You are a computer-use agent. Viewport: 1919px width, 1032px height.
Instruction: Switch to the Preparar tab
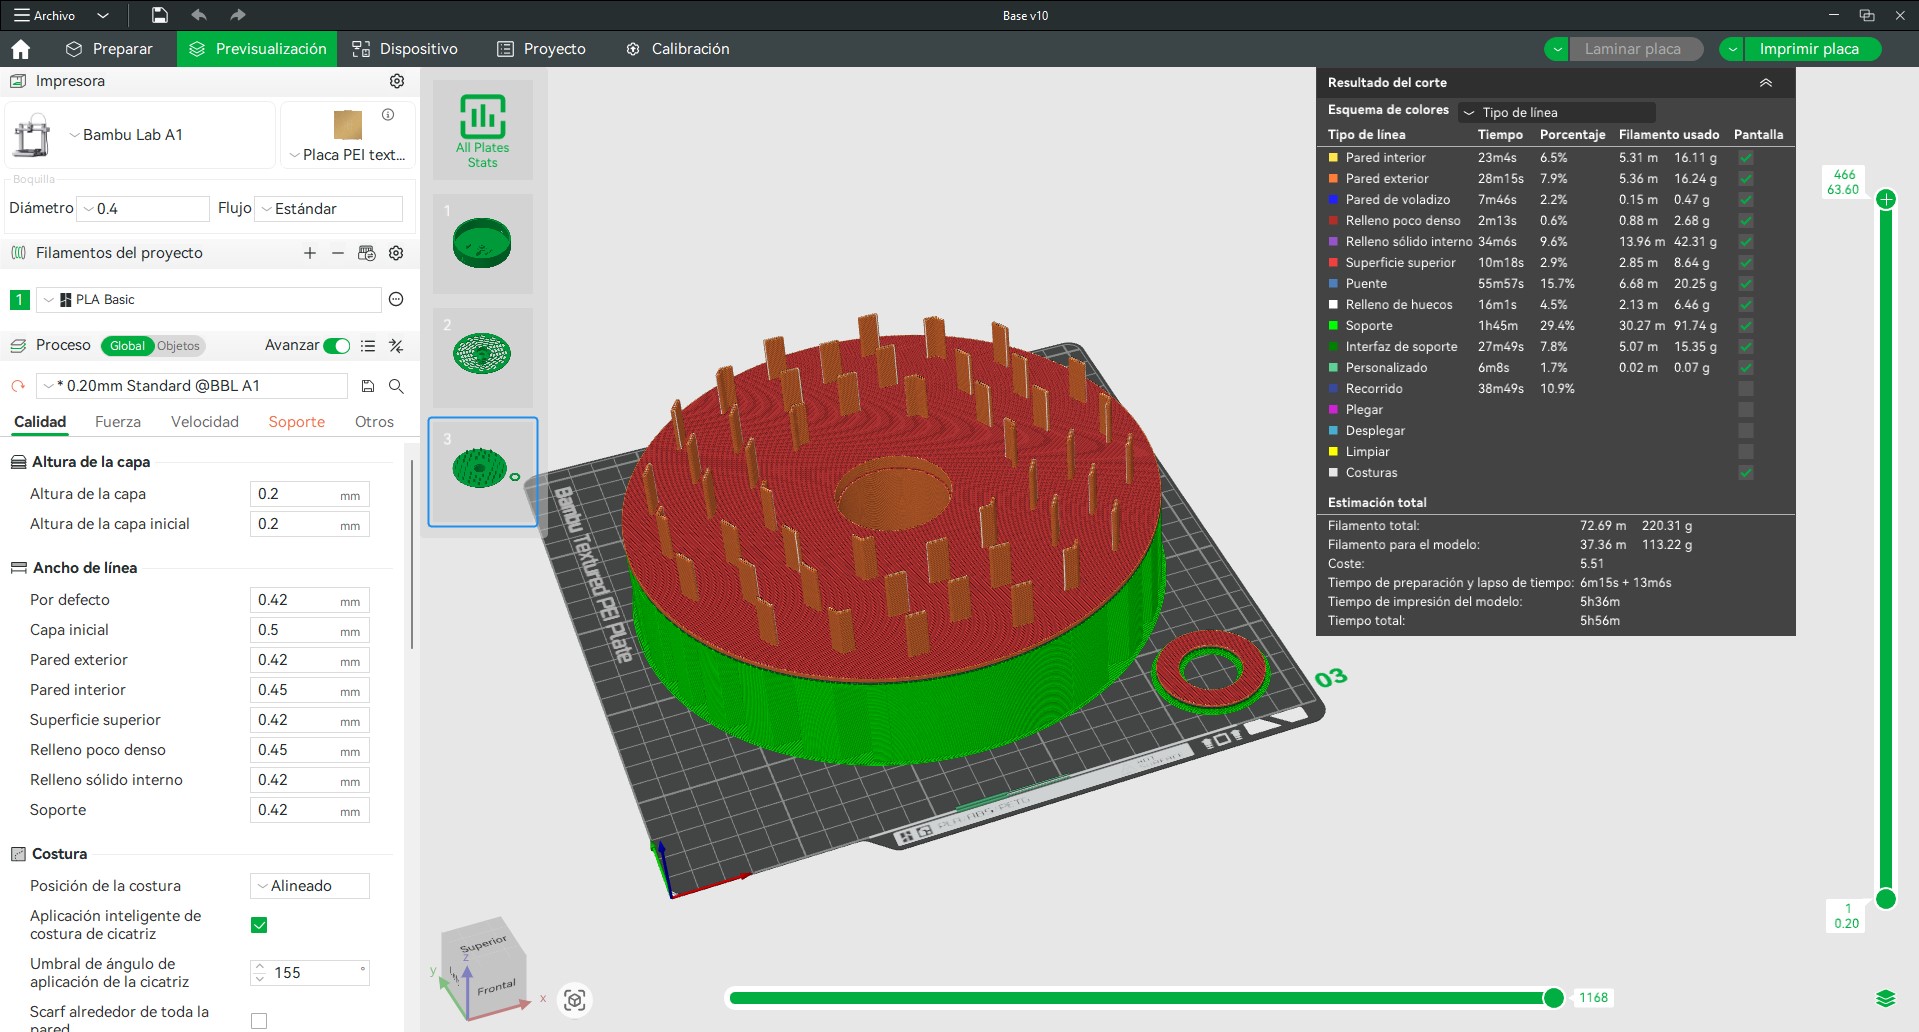click(110, 49)
